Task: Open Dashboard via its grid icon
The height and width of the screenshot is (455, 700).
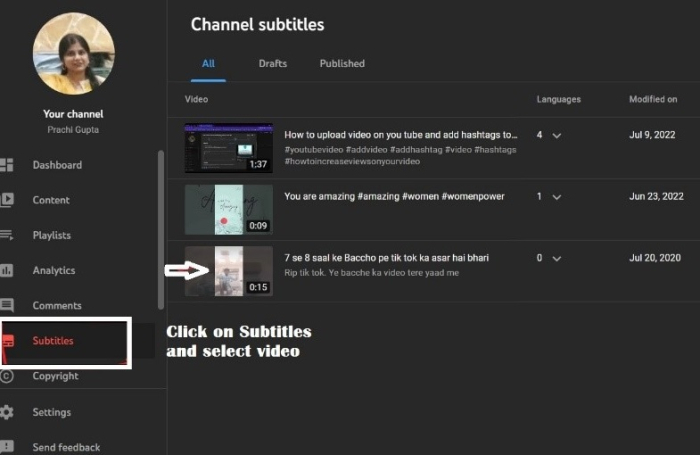Action: [6, 165]
